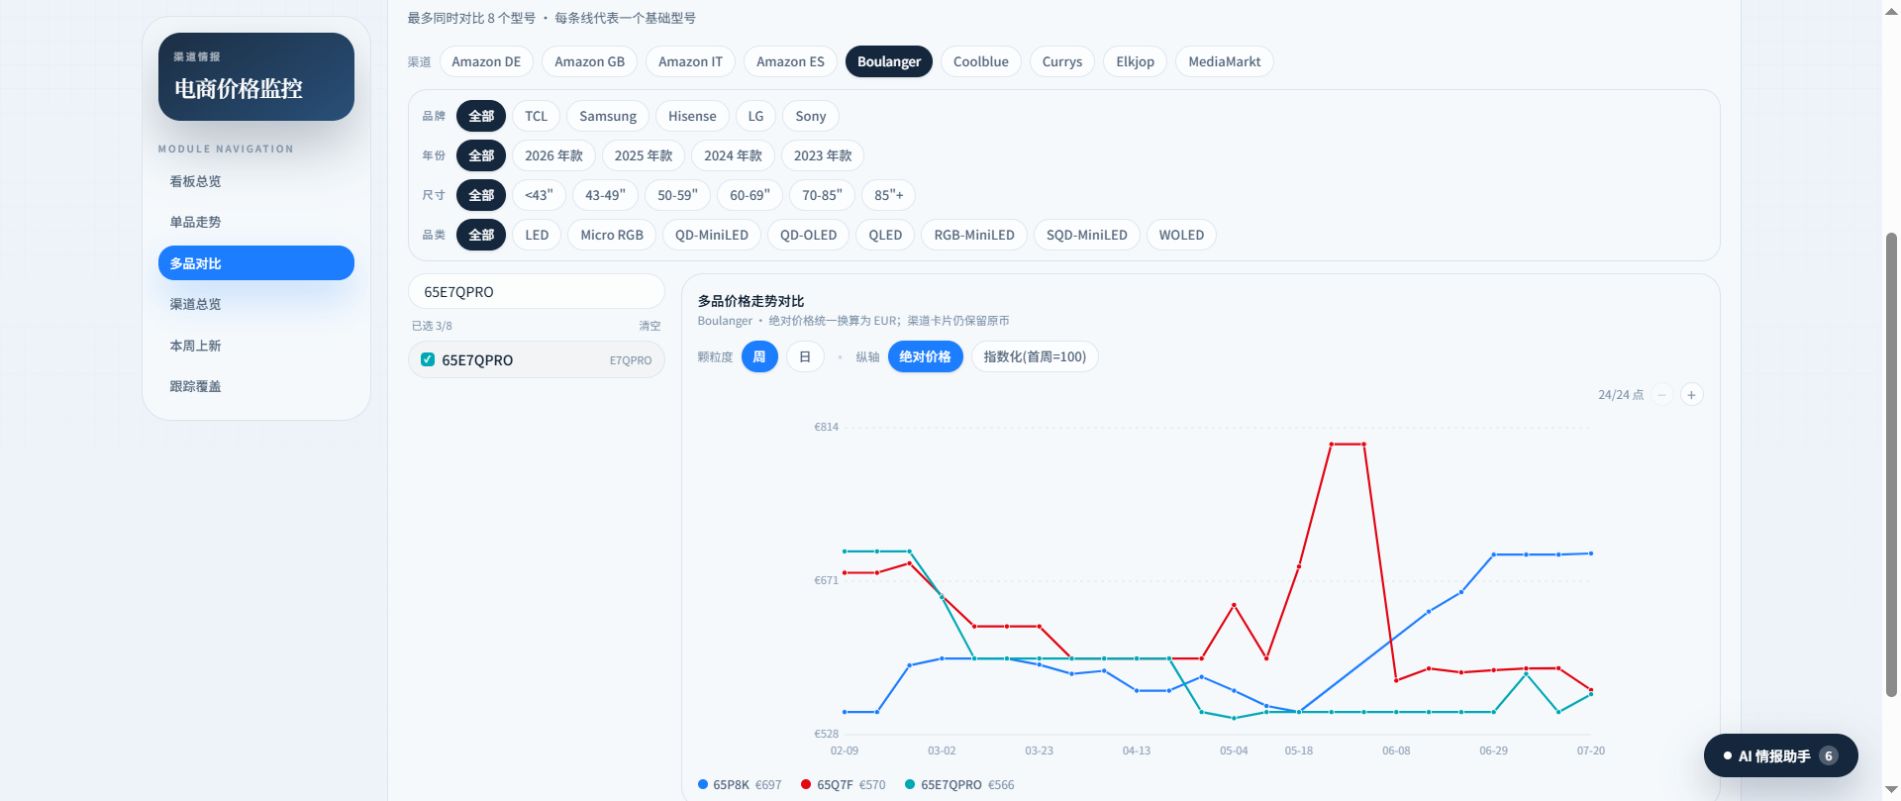Select the Amazon GB channel

(590, 62)
